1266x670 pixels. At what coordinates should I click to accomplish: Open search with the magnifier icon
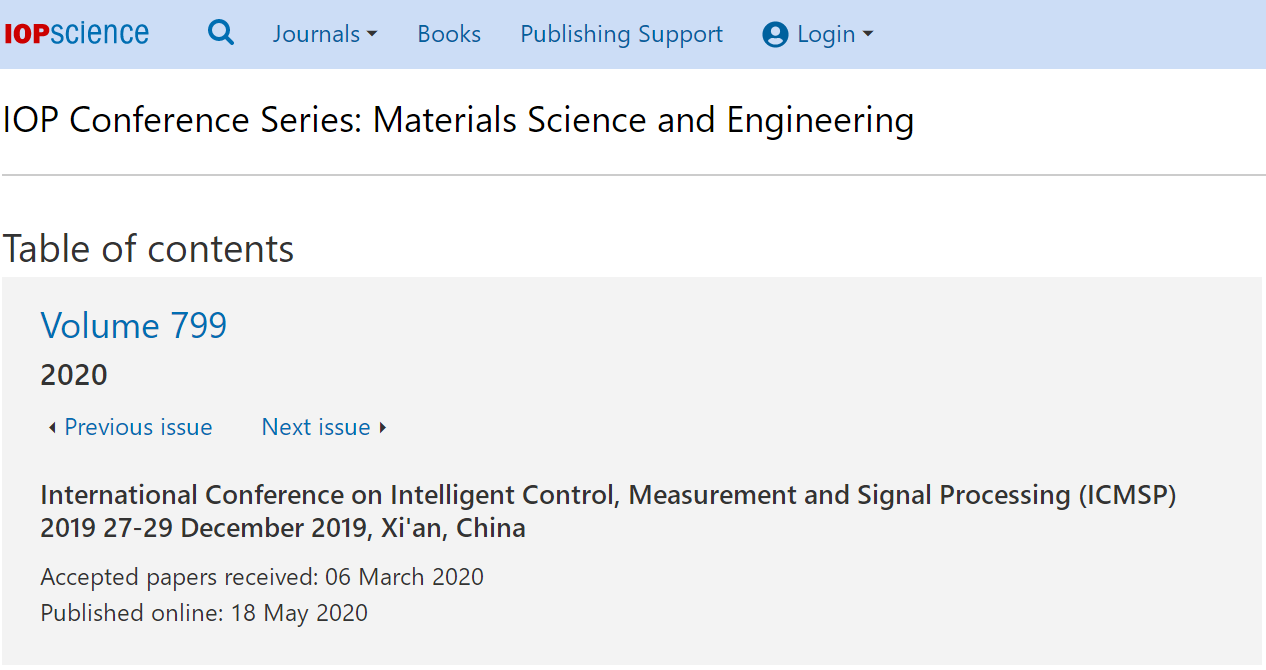[221, 33]
